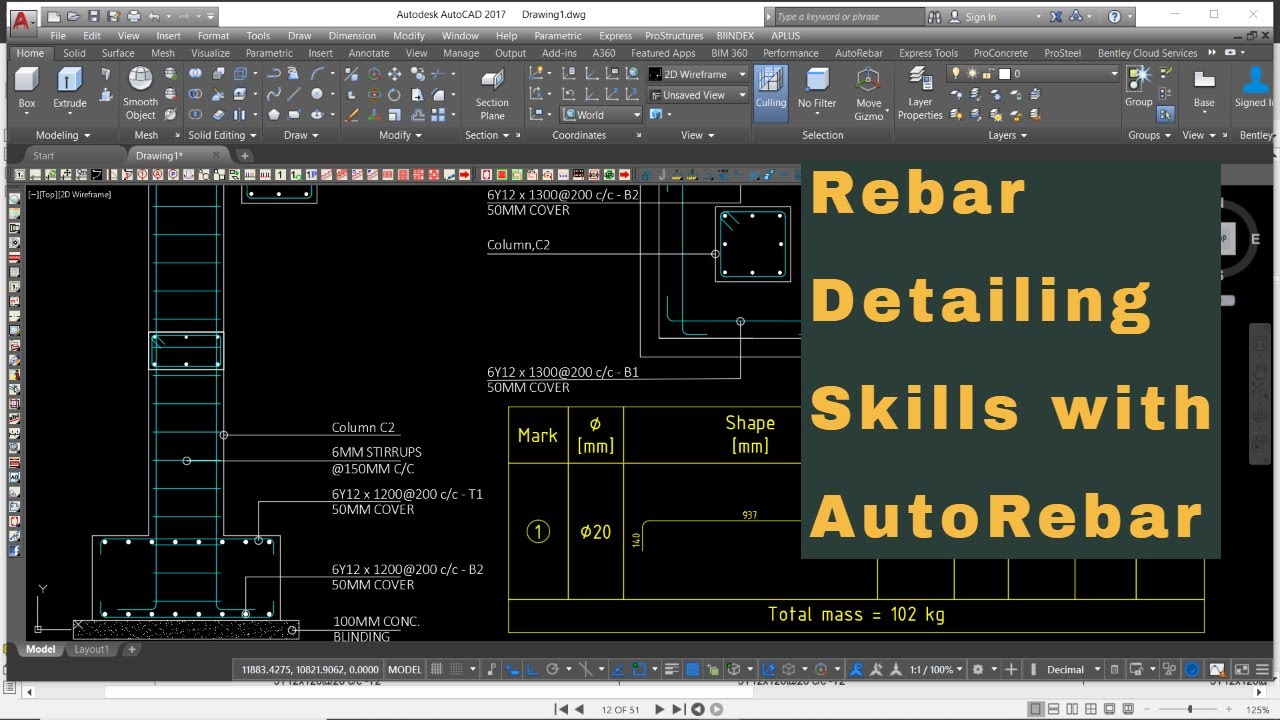Viewport: 1280px width, 720px height.
Task: Toggle layer 0 lock icon
Action: point(986,74)
